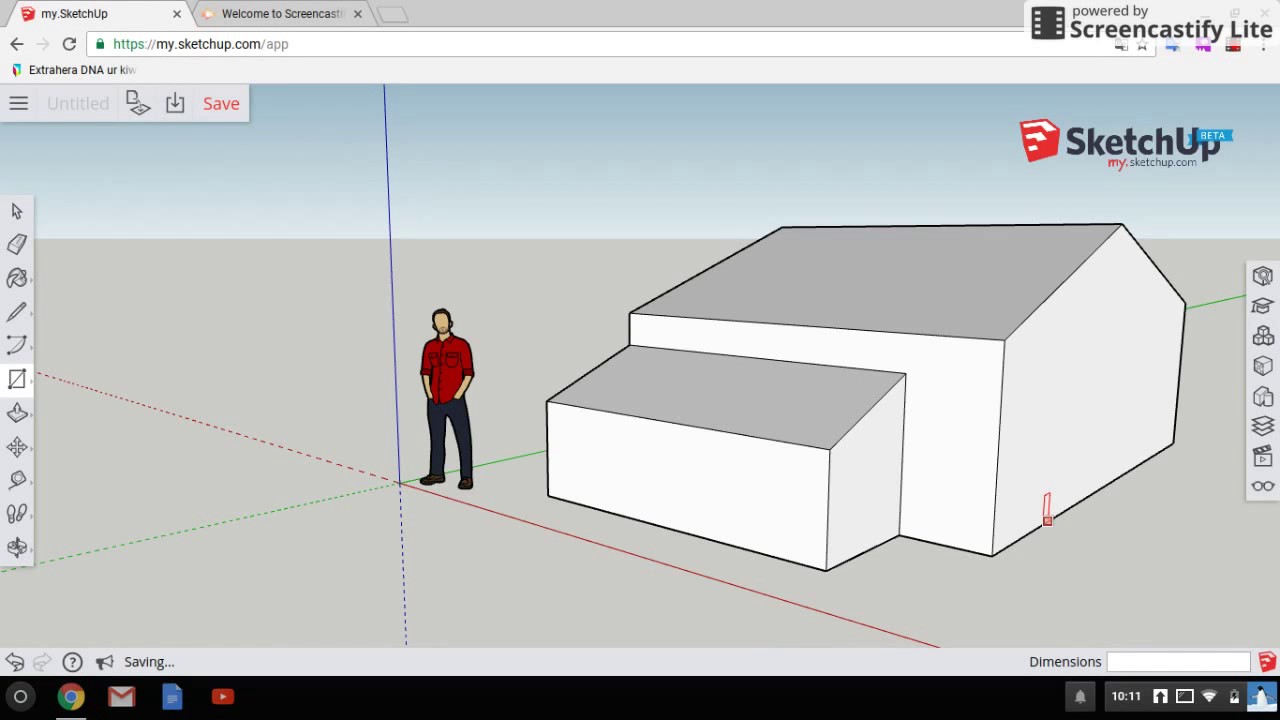Activate the Push/Pull tool
This screenshot has width=1280, height=720.
(x=17, y=413)
